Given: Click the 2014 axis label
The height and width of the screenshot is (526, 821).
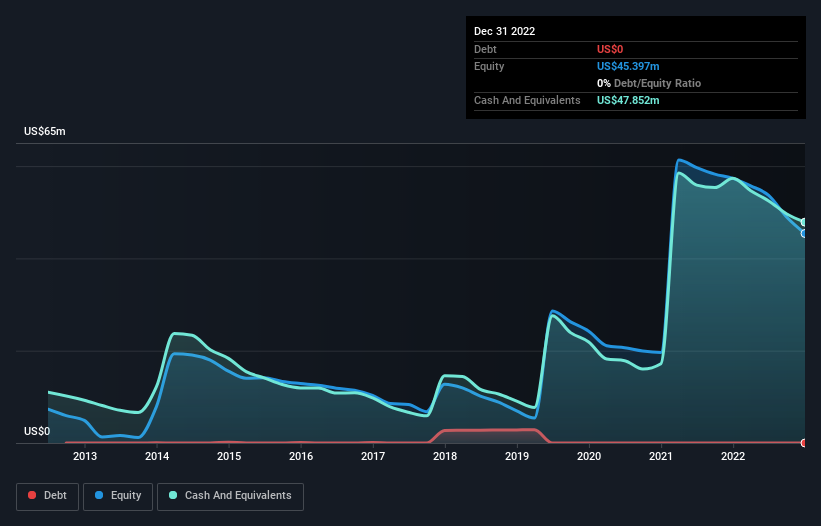Looking at the screenshot, I should point(157,456).
